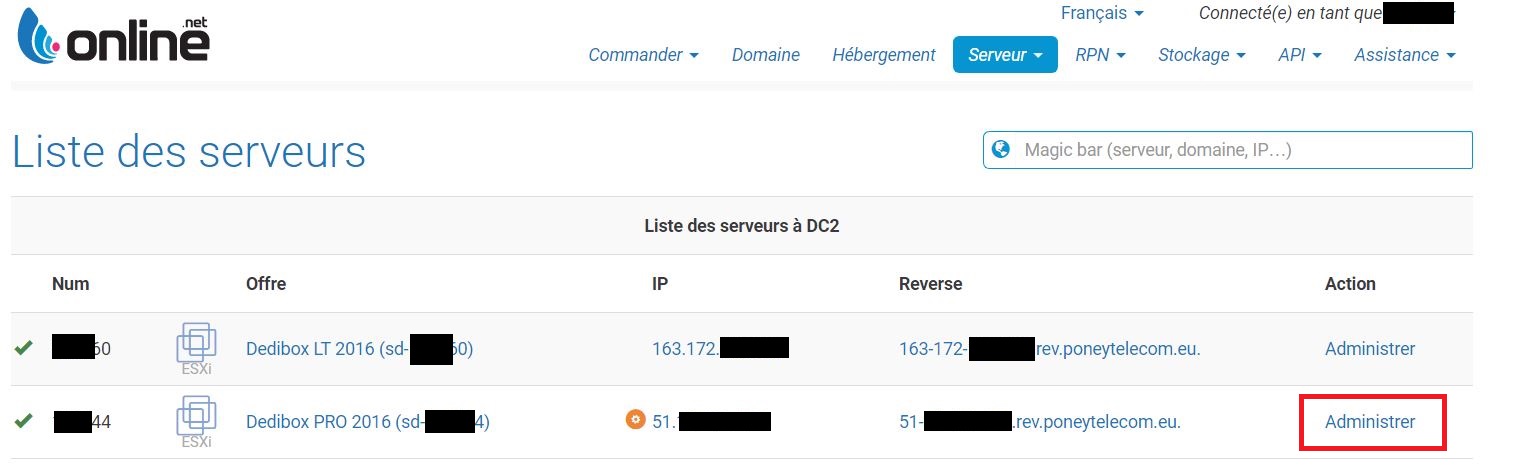Open the 51- reverse poneytelecom link
Image resolution: width=1513 pixels, height=473 pixels.
[1040, 422]
